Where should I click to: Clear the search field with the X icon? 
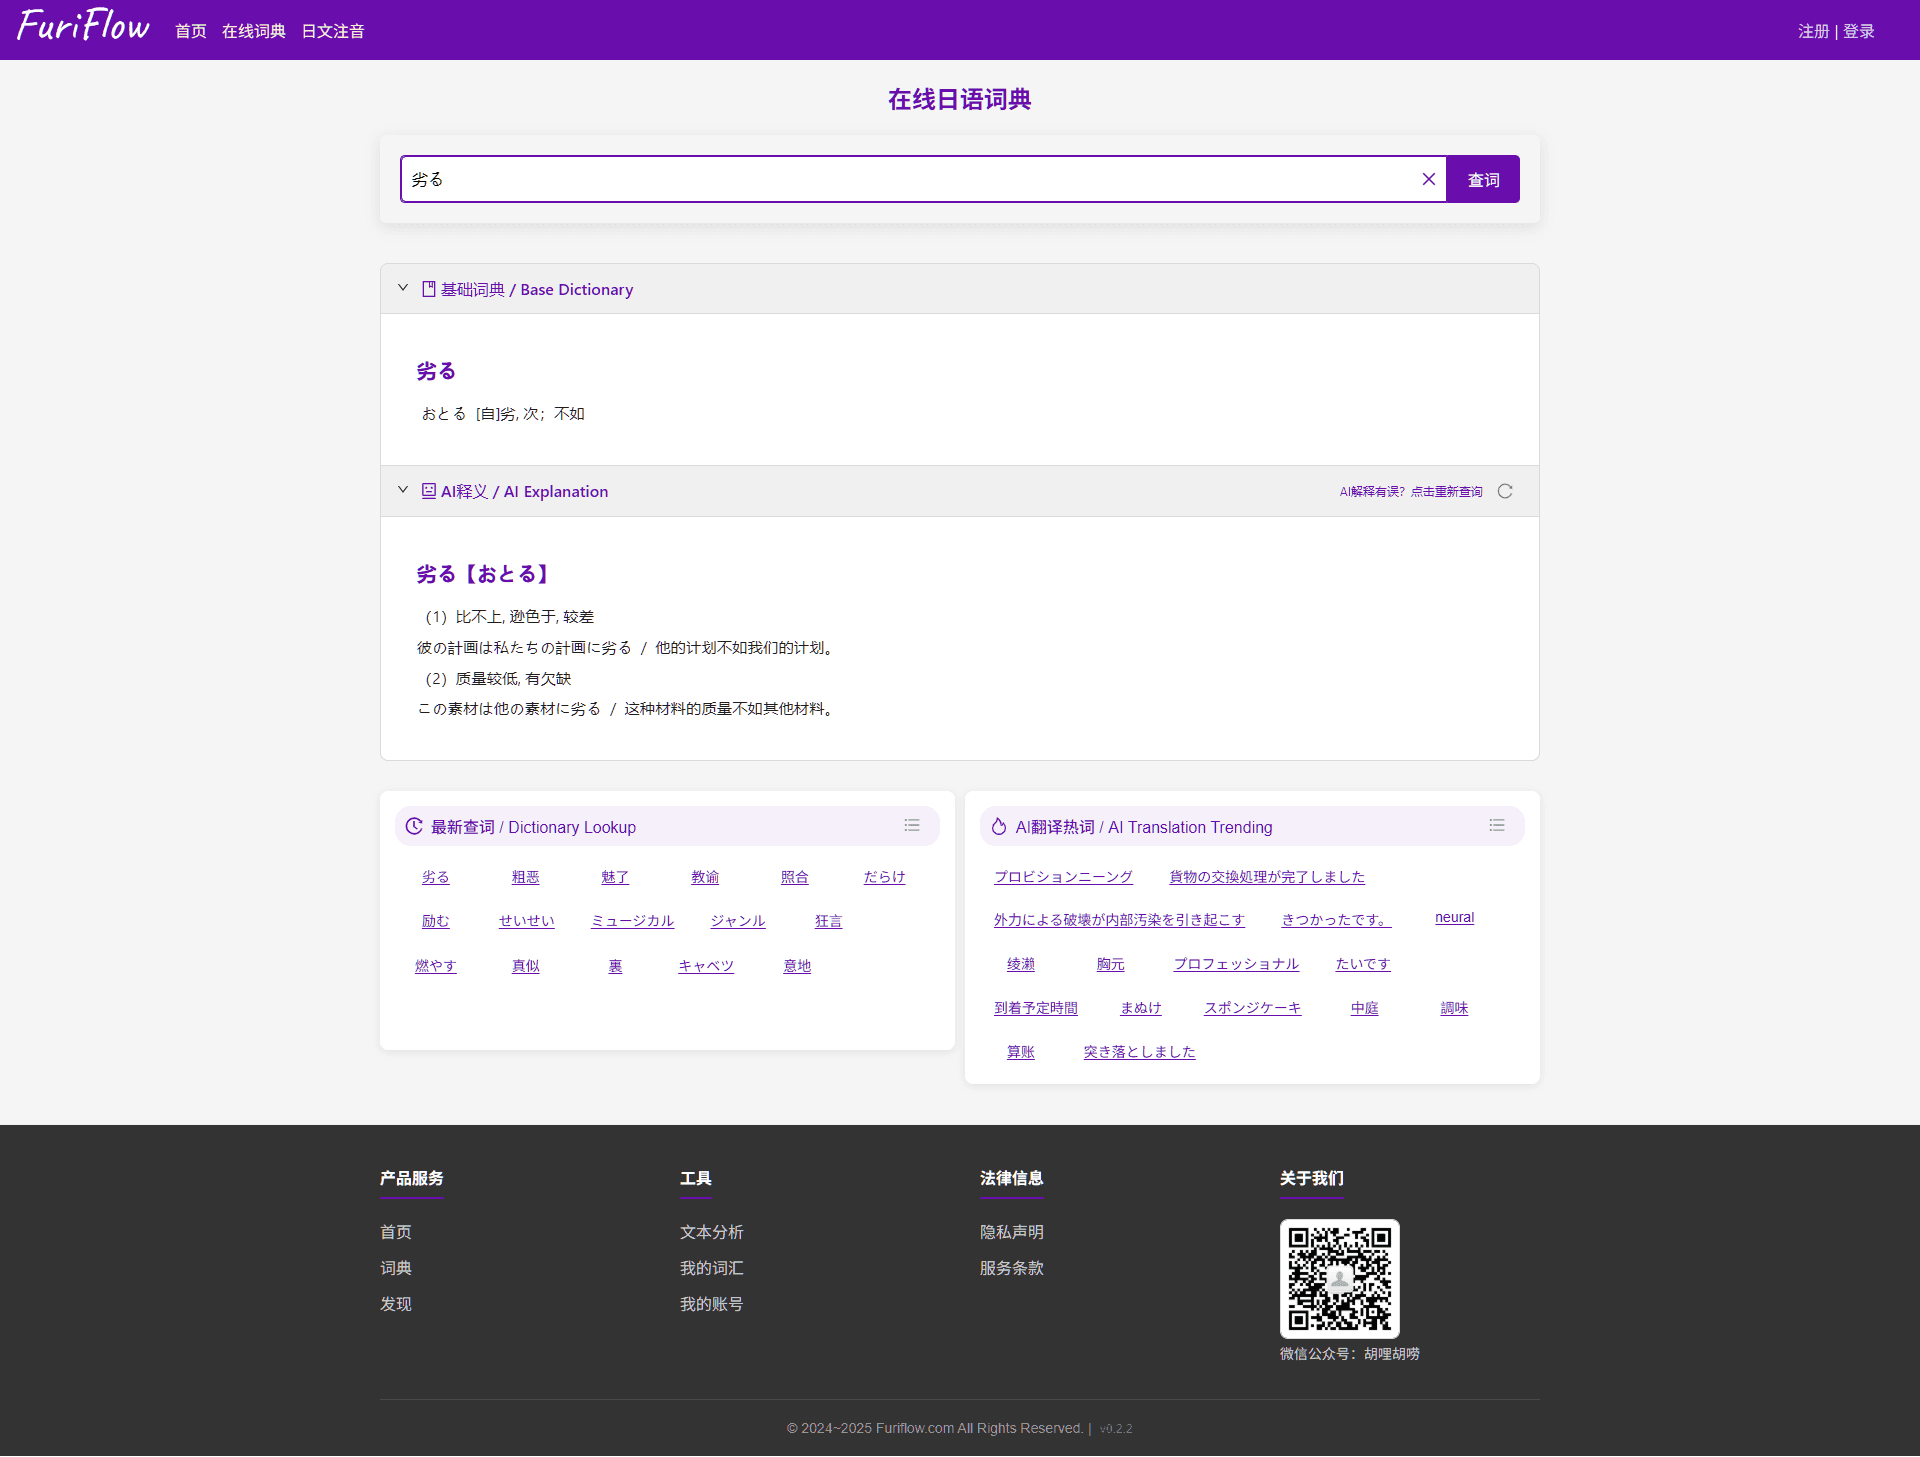click(1428, 179)
